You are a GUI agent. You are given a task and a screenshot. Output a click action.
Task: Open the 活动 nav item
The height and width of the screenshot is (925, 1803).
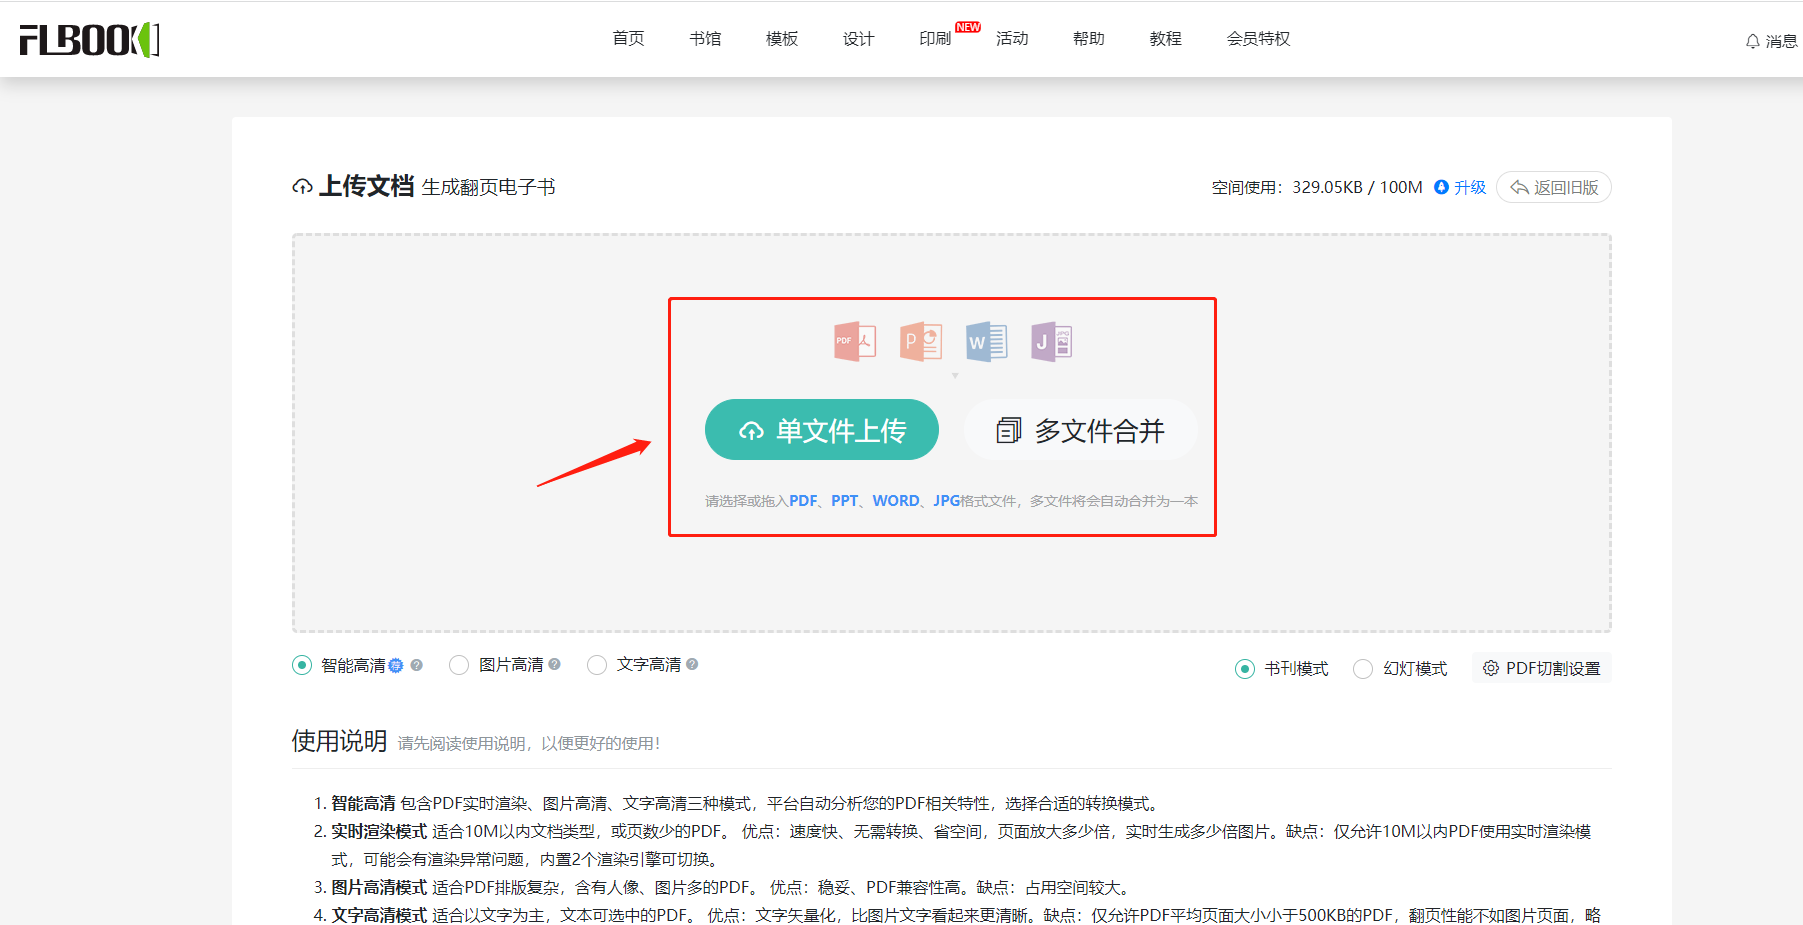pos(1012,39)
